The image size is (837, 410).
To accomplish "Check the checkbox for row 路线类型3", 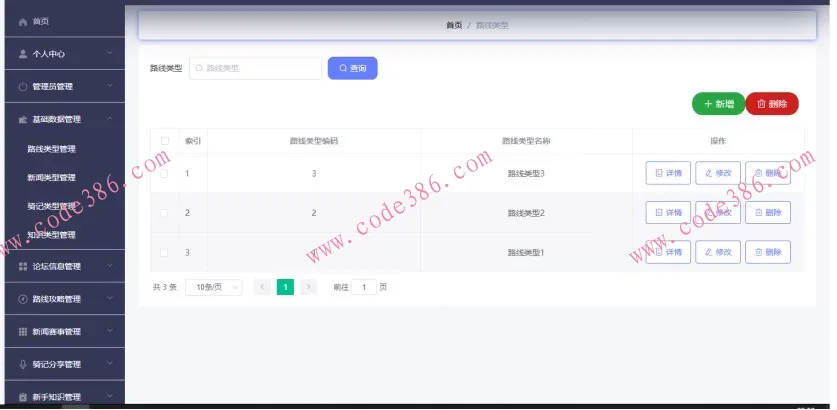I will point(164,174).
